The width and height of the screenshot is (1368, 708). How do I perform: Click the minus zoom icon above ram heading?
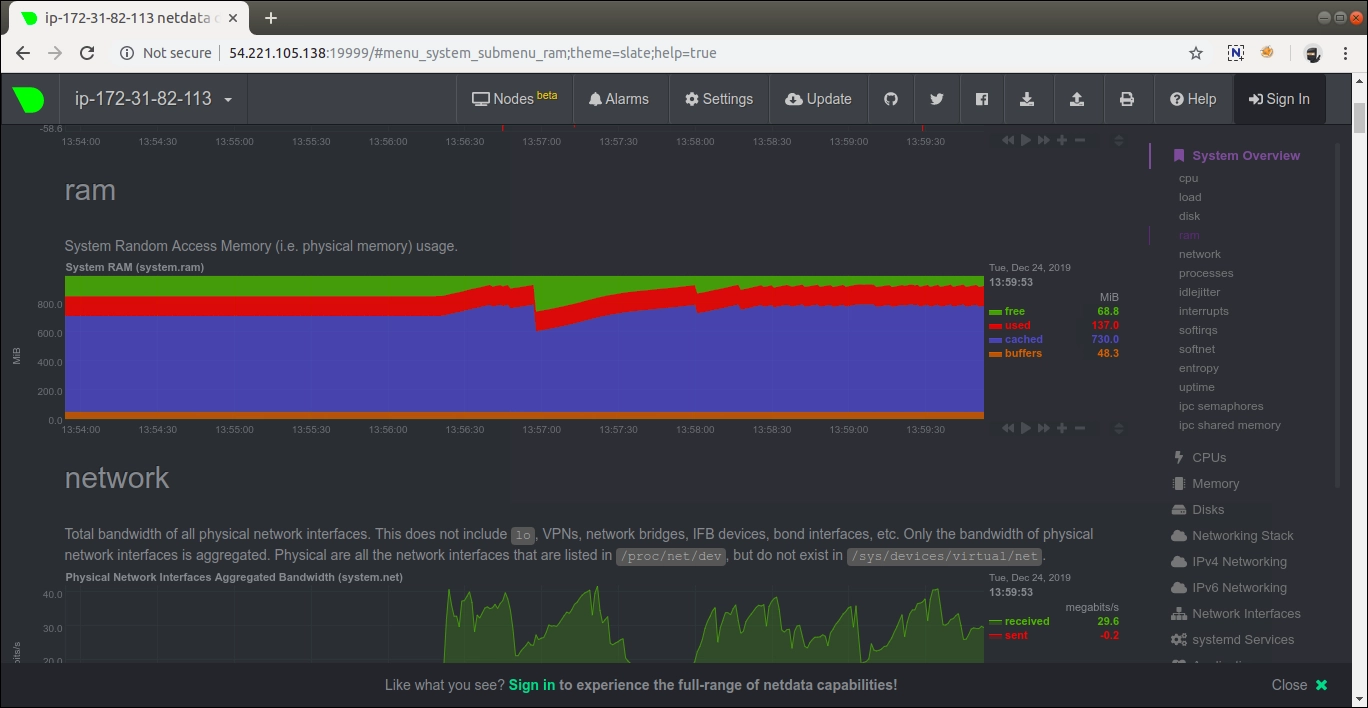pyautogui.click(x=1080, y=141)
